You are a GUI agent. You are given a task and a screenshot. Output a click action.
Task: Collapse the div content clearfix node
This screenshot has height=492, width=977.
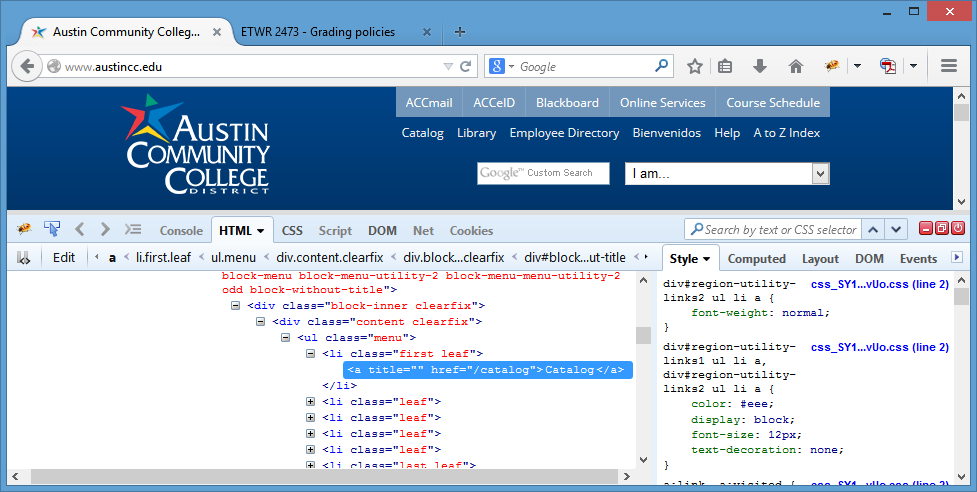(x=260, y=322)
